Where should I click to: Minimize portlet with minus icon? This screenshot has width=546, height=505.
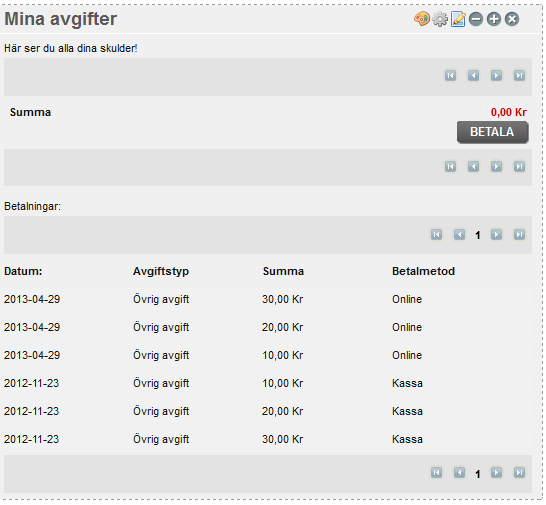pos(476,19)
